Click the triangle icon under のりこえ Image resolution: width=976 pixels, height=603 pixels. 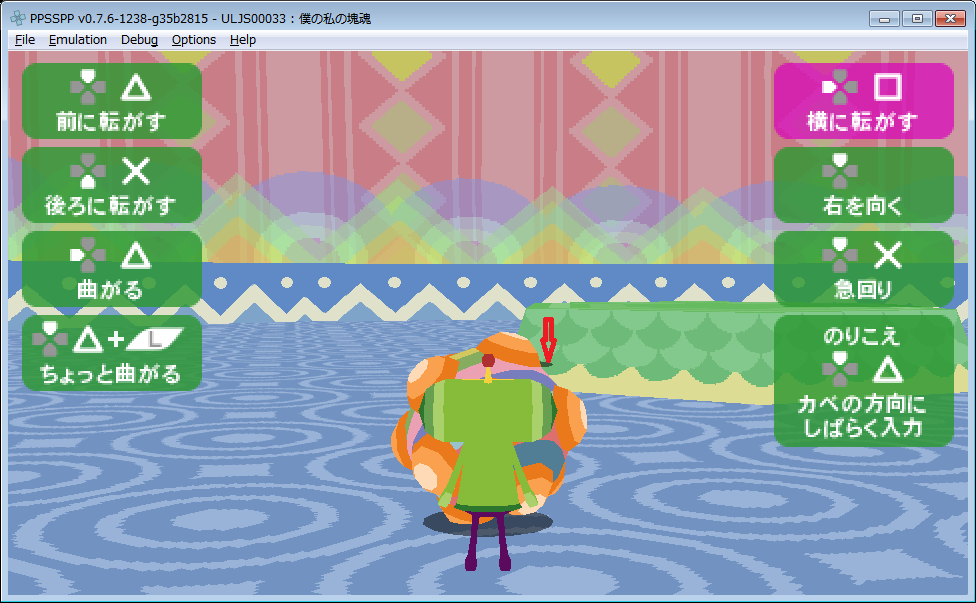[888, 372]
